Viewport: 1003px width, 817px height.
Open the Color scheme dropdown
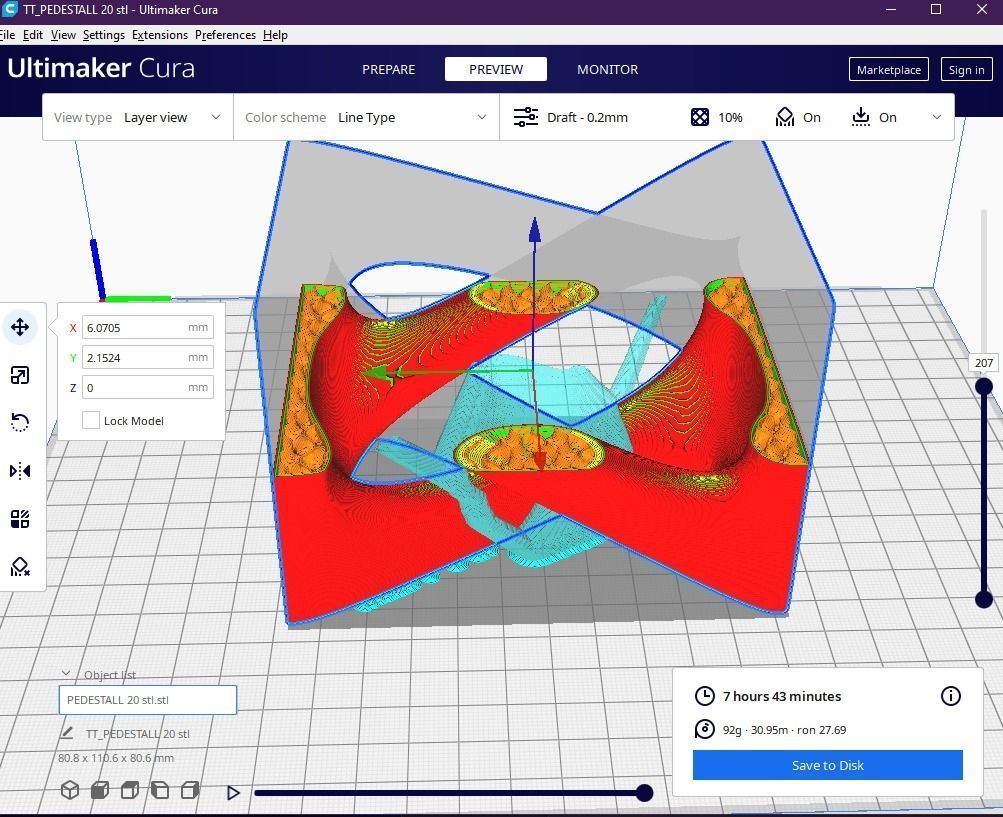click(x=367, y=117)
